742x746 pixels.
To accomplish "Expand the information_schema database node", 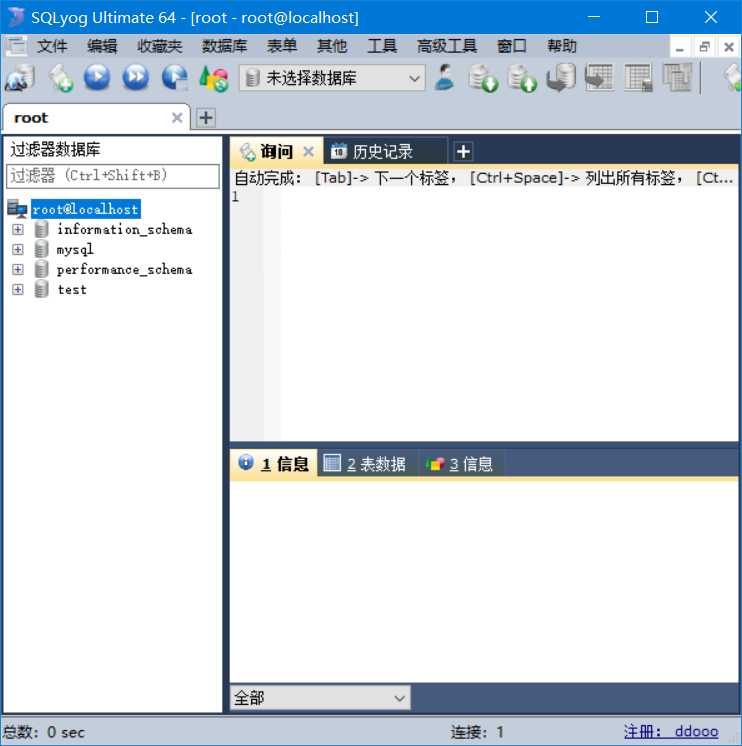I will coord(18,230).
